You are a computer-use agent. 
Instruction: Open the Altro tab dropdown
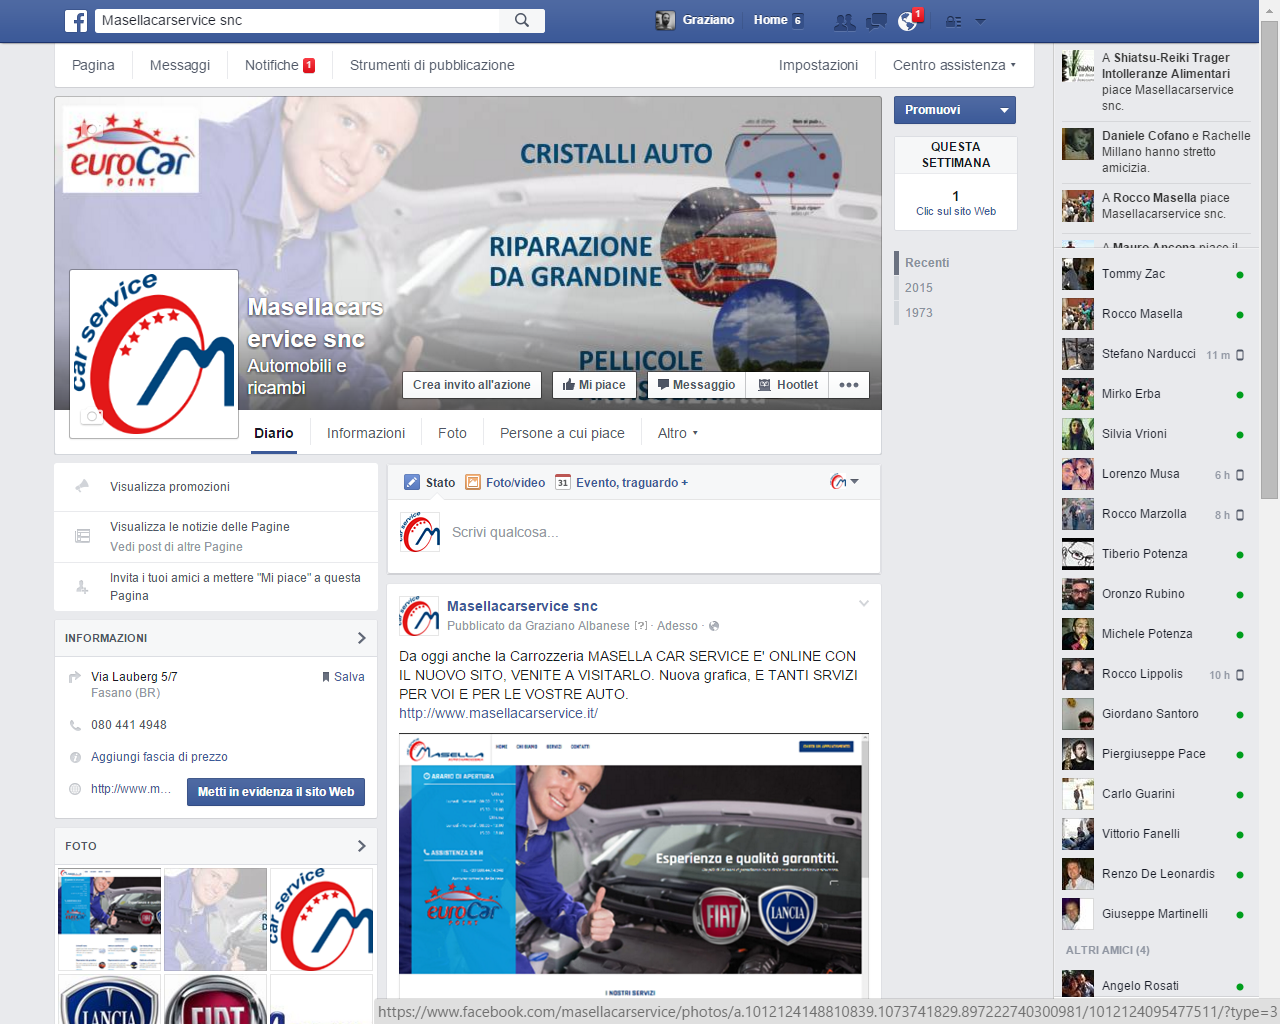678,433
